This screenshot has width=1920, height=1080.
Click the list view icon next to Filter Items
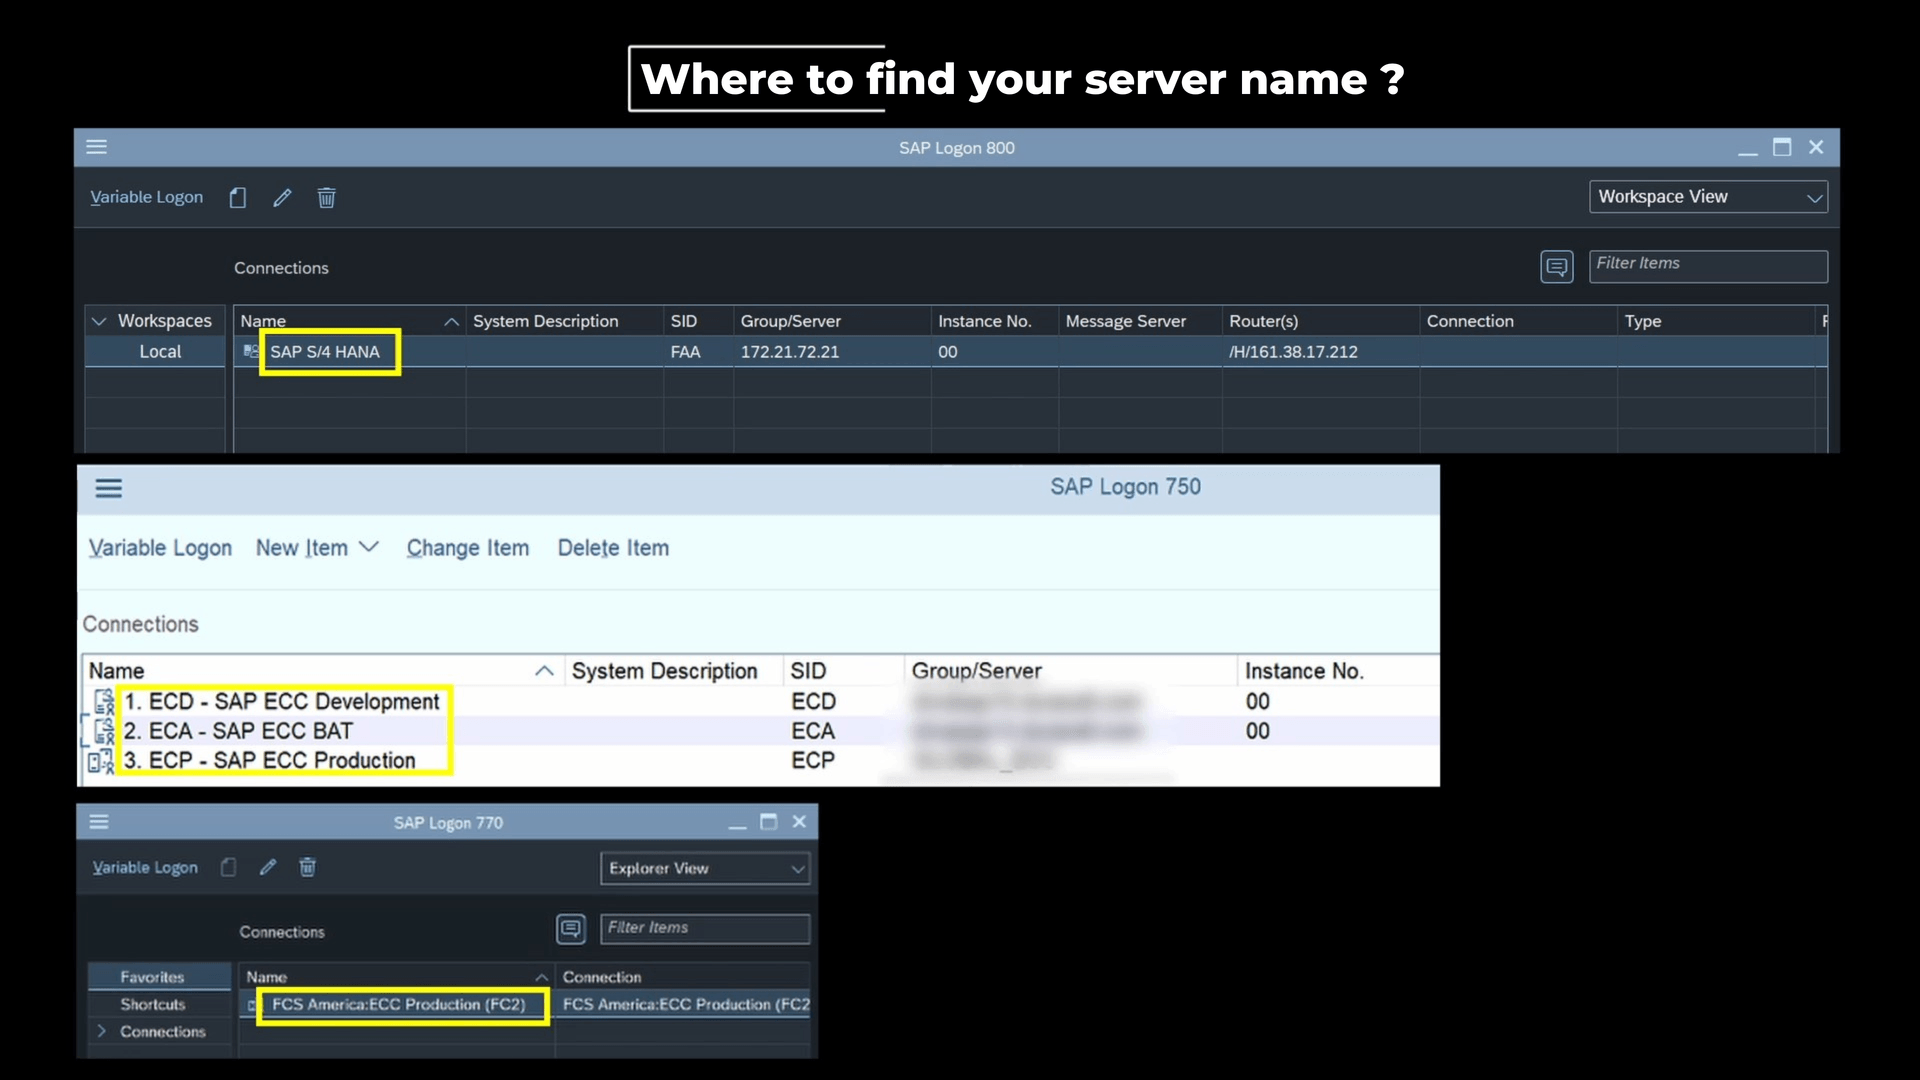coord(1556,266)
